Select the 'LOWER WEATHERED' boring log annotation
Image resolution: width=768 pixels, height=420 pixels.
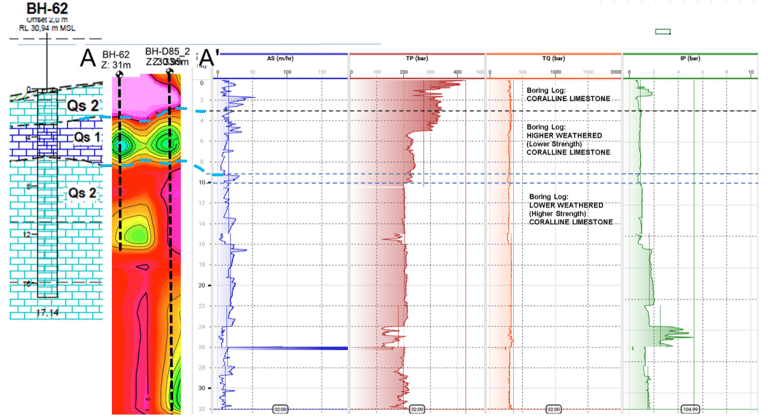pyautogui.click(x=566, y=205)
